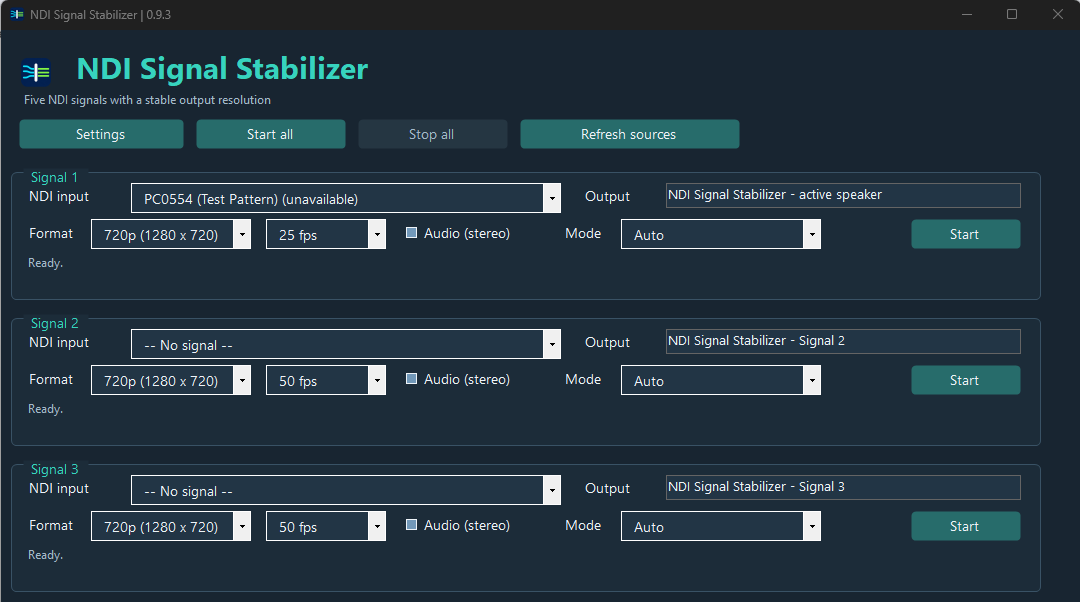Open the Settings dialog

101,134
